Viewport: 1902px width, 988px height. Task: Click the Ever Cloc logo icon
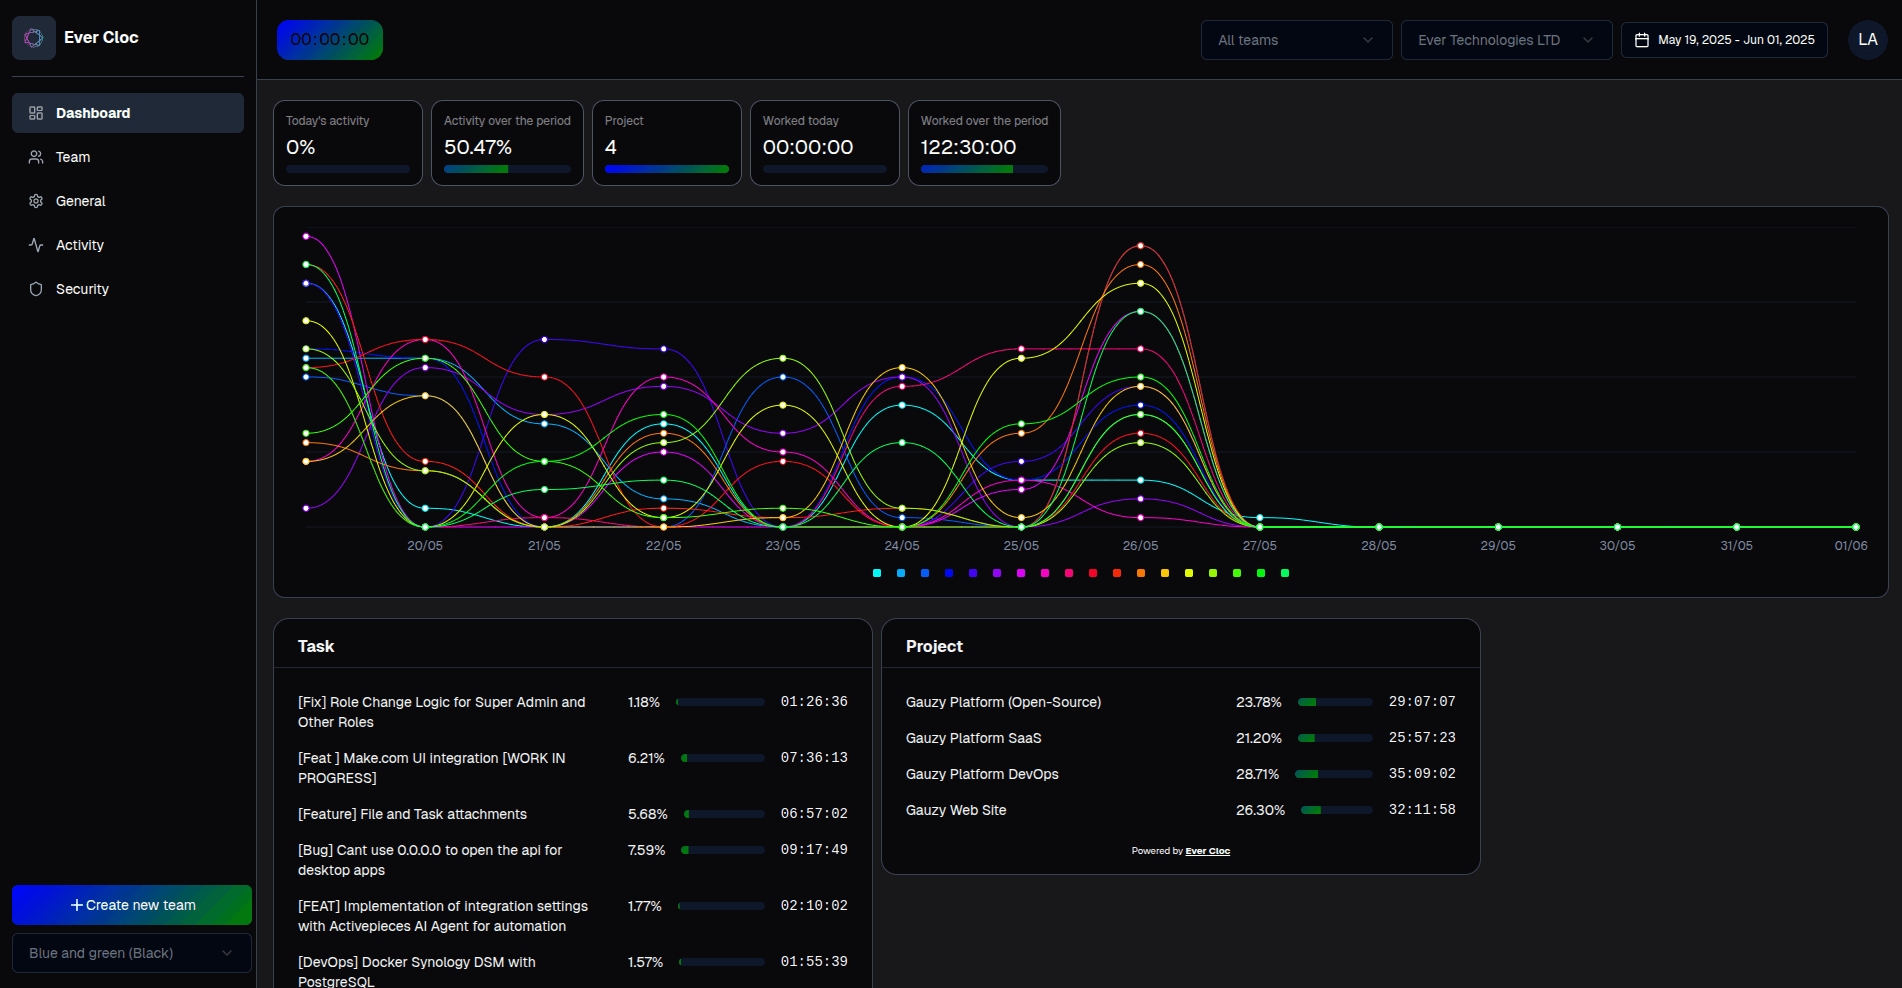[x=33, y=37]
